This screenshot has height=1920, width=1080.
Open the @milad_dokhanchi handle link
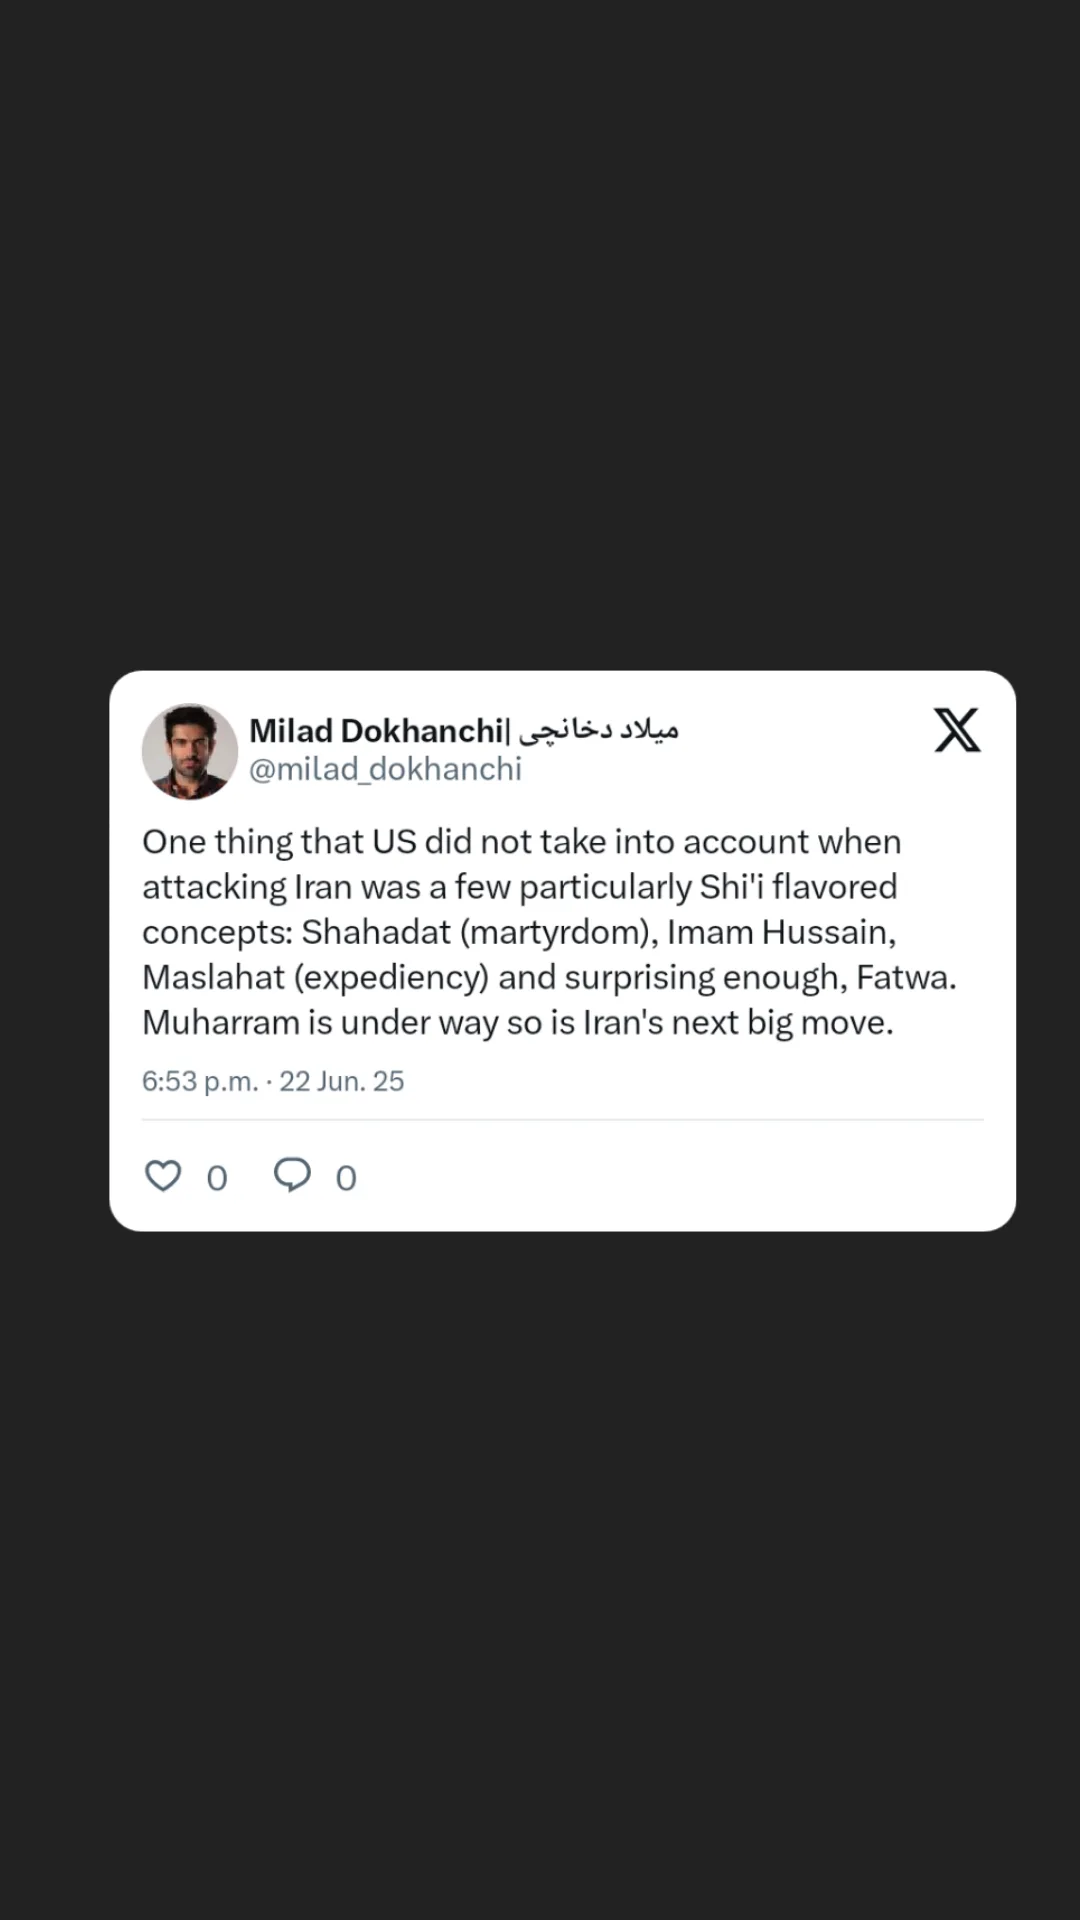point(385,769)
